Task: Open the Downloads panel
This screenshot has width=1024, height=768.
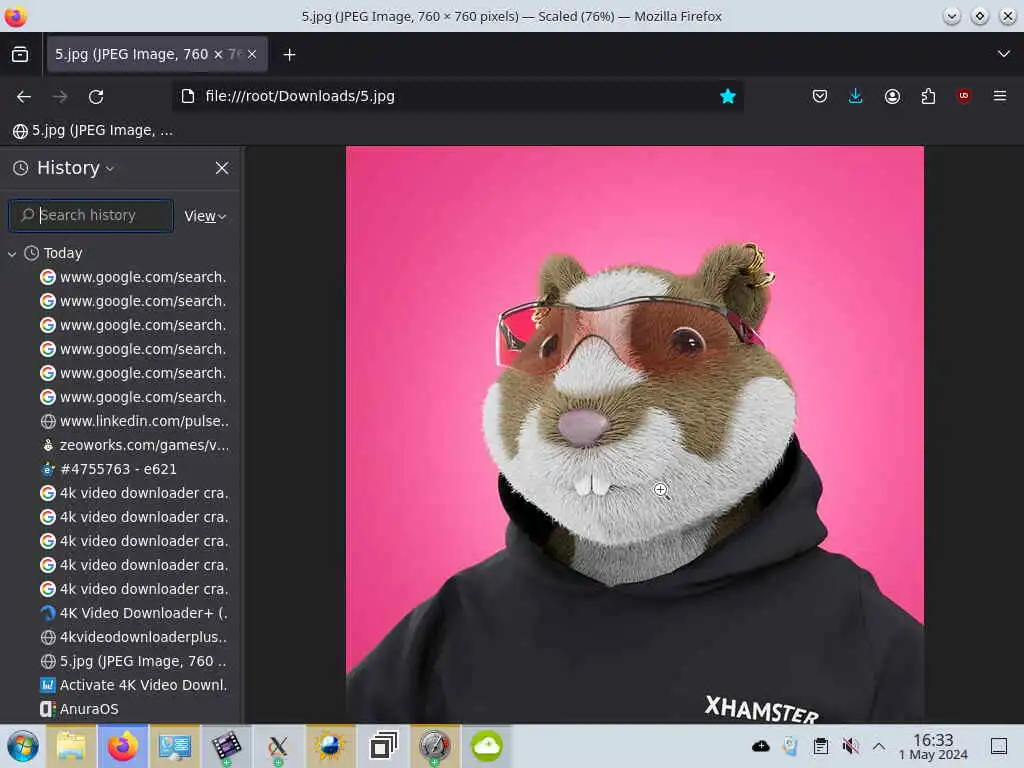Action: (856, 97)
